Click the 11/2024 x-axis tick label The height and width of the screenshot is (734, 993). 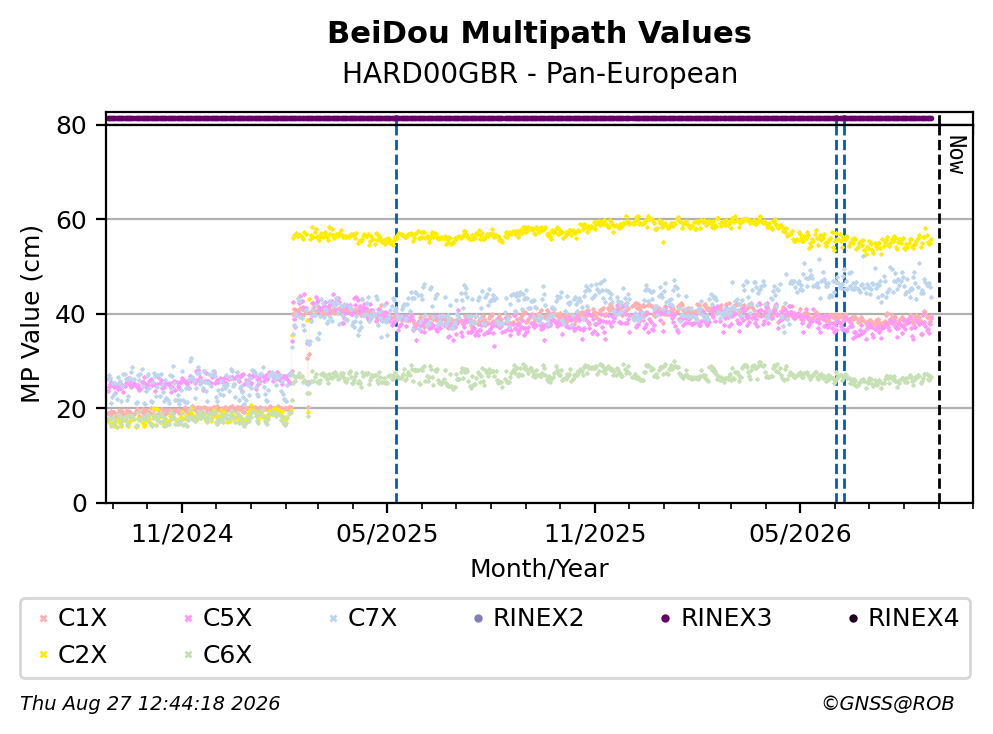(182, 534)
